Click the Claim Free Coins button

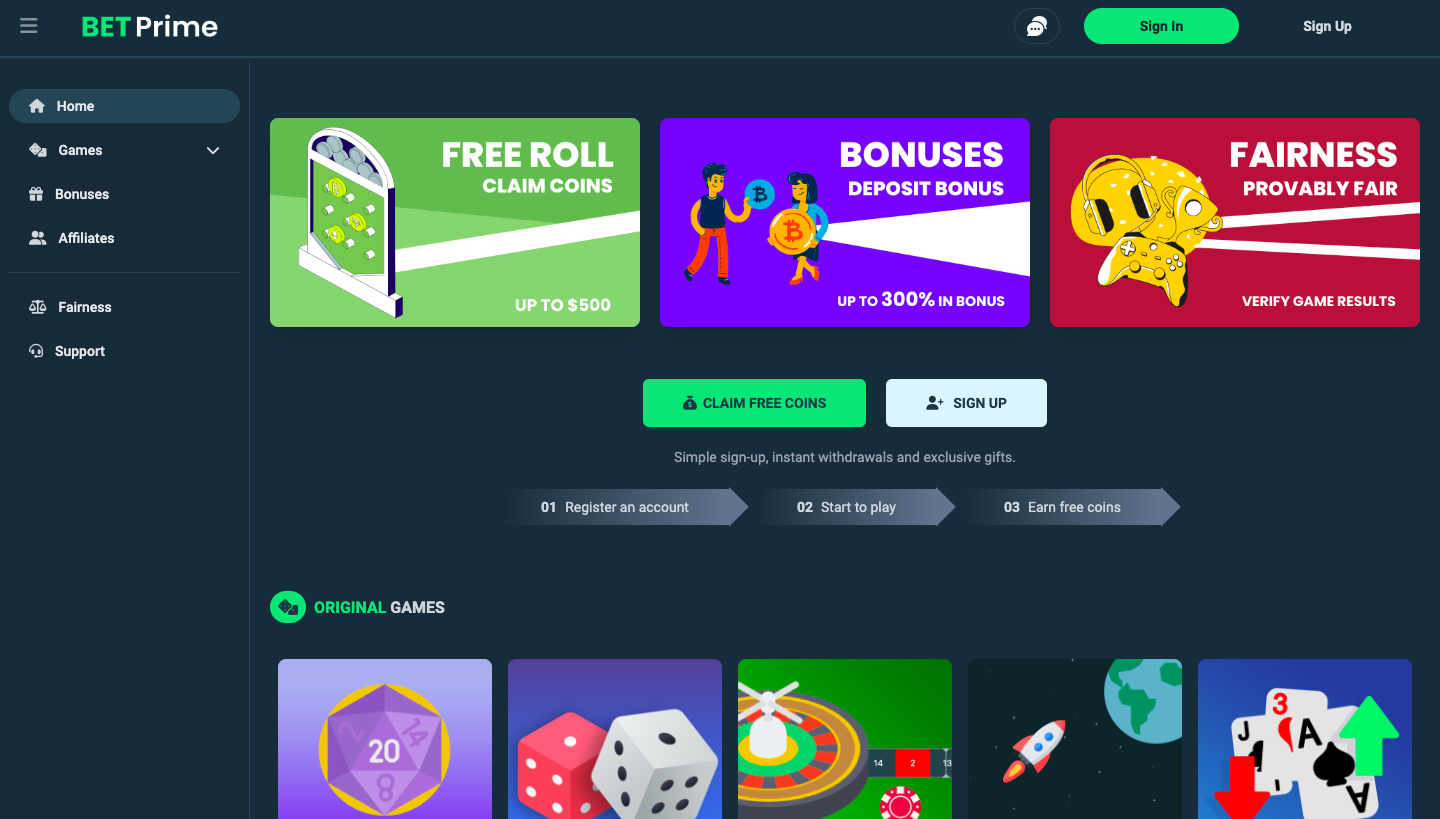754,403
